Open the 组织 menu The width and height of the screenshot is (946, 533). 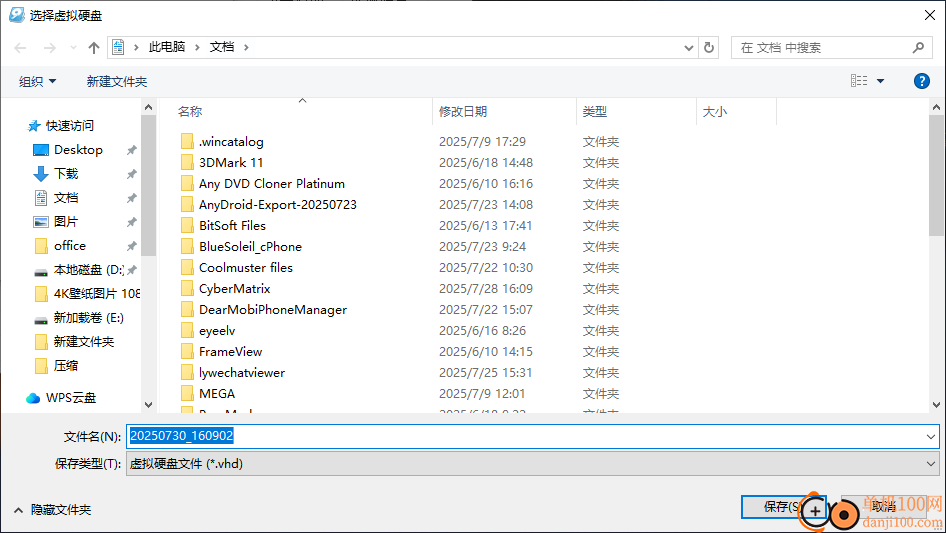tap(37, 81)
